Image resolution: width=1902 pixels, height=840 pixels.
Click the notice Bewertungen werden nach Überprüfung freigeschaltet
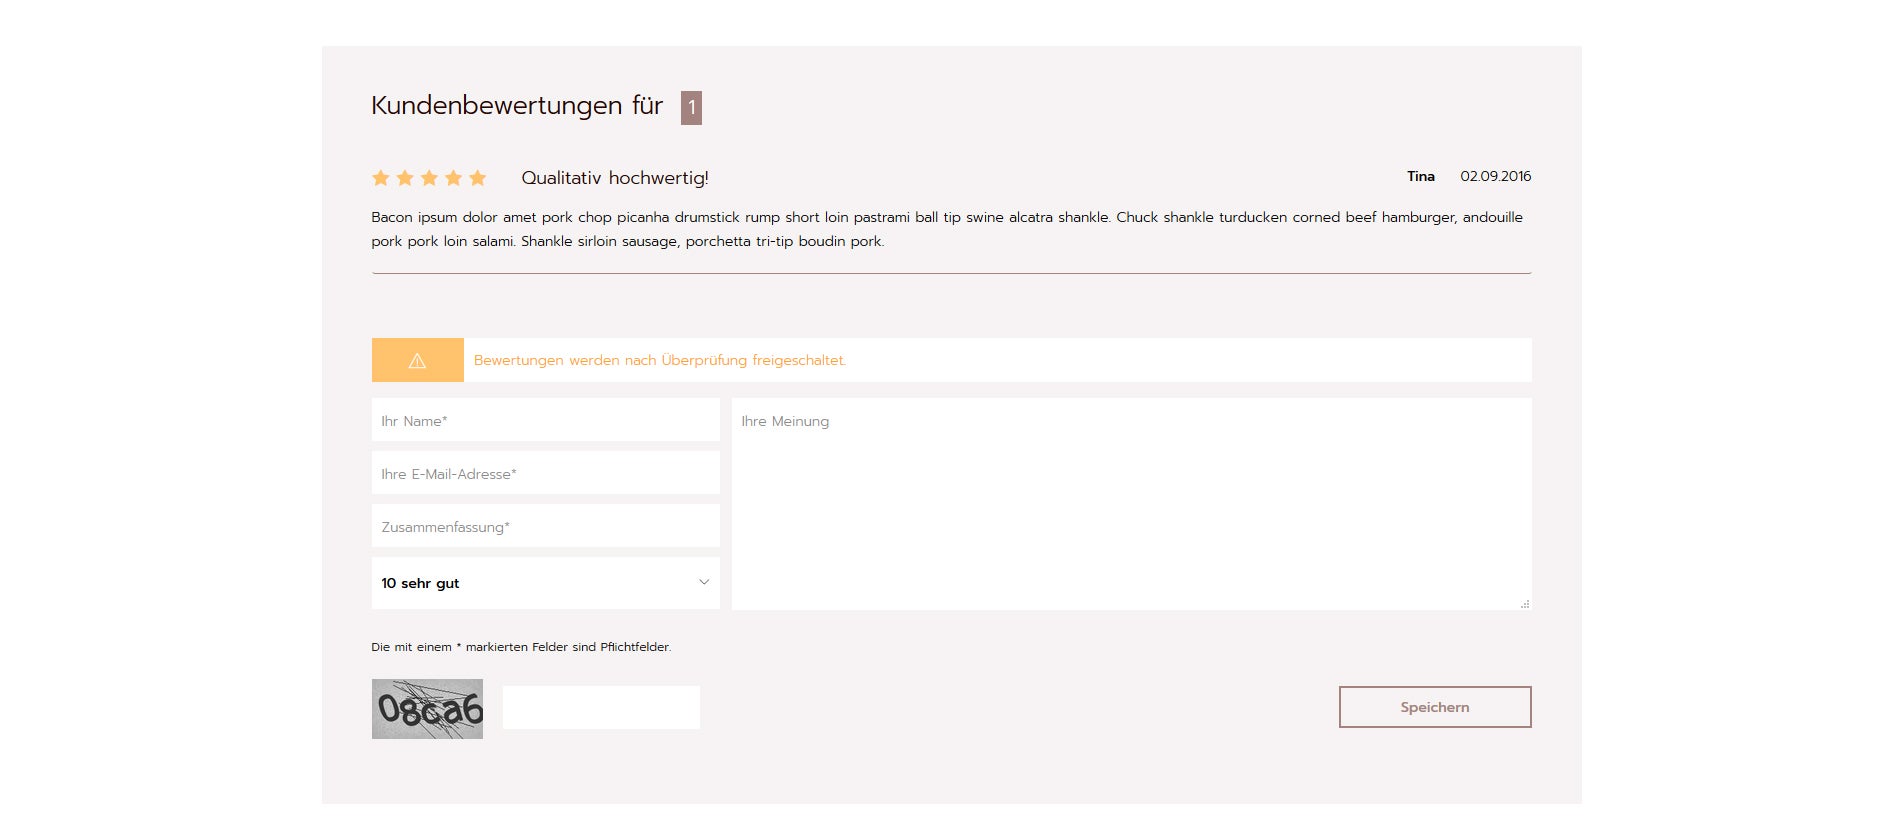(660, 360)
